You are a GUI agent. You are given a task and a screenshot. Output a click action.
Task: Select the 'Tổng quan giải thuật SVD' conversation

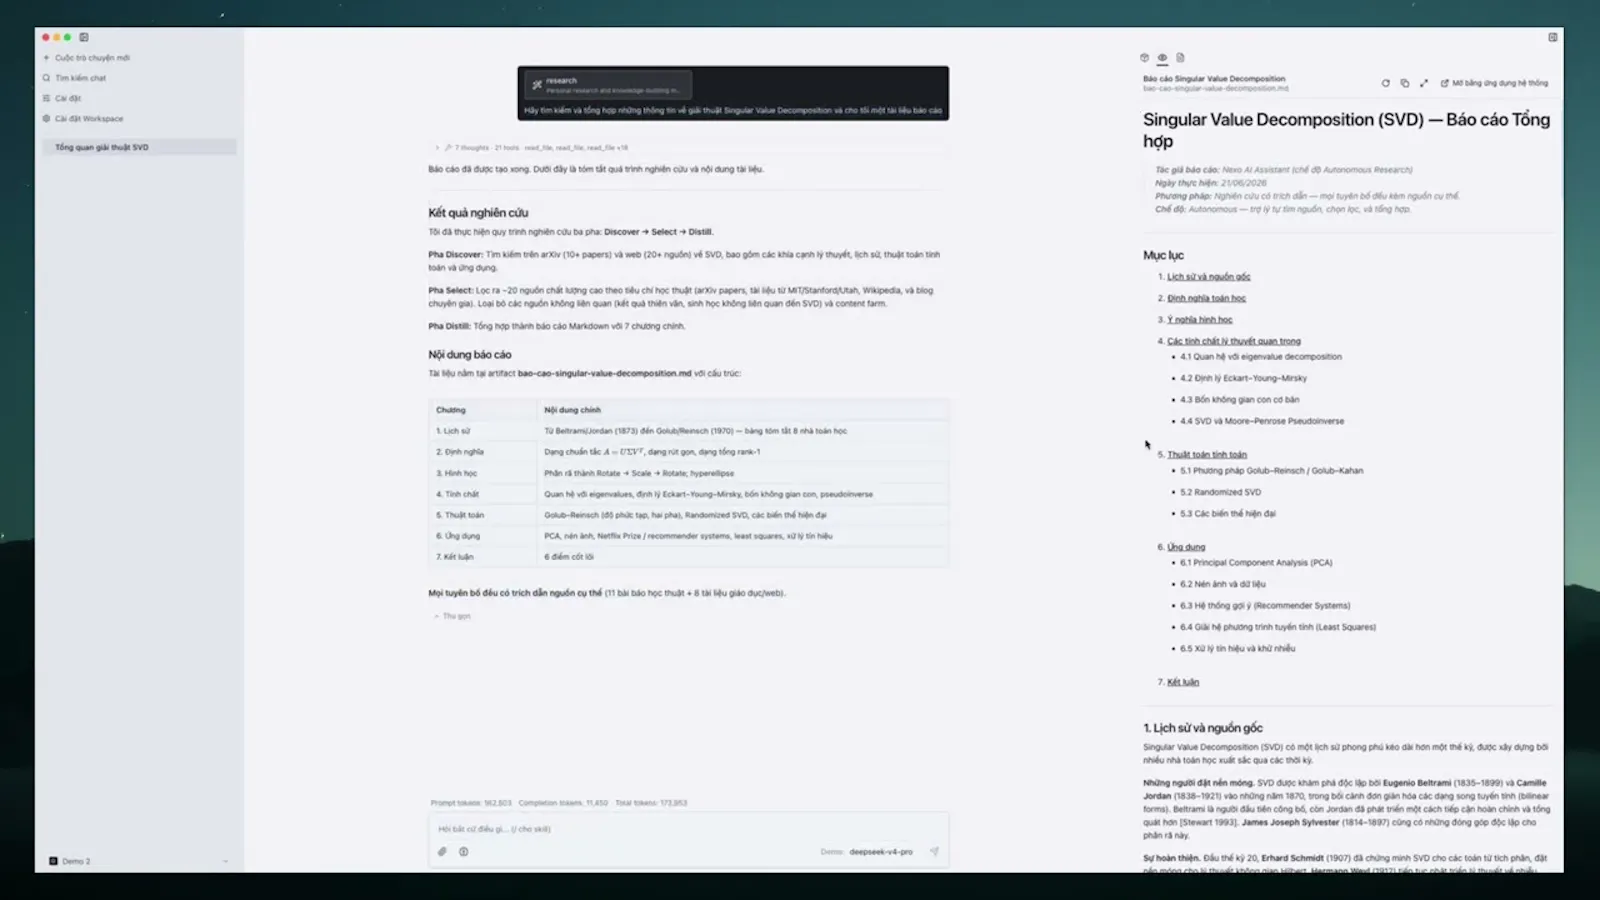pyautogui.click(x=139, y=147)
